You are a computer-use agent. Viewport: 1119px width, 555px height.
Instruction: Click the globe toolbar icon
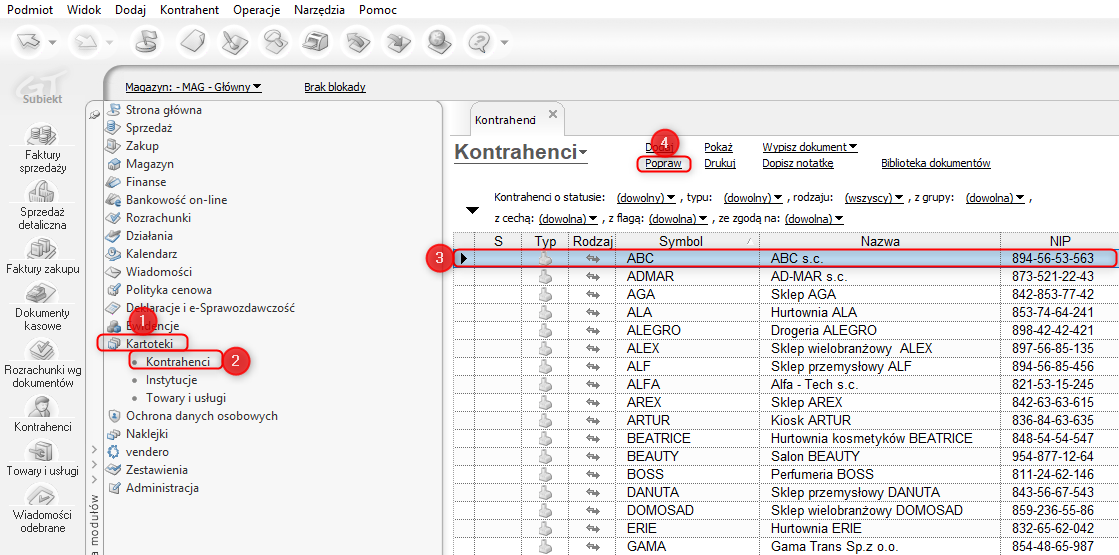(440, 43)
